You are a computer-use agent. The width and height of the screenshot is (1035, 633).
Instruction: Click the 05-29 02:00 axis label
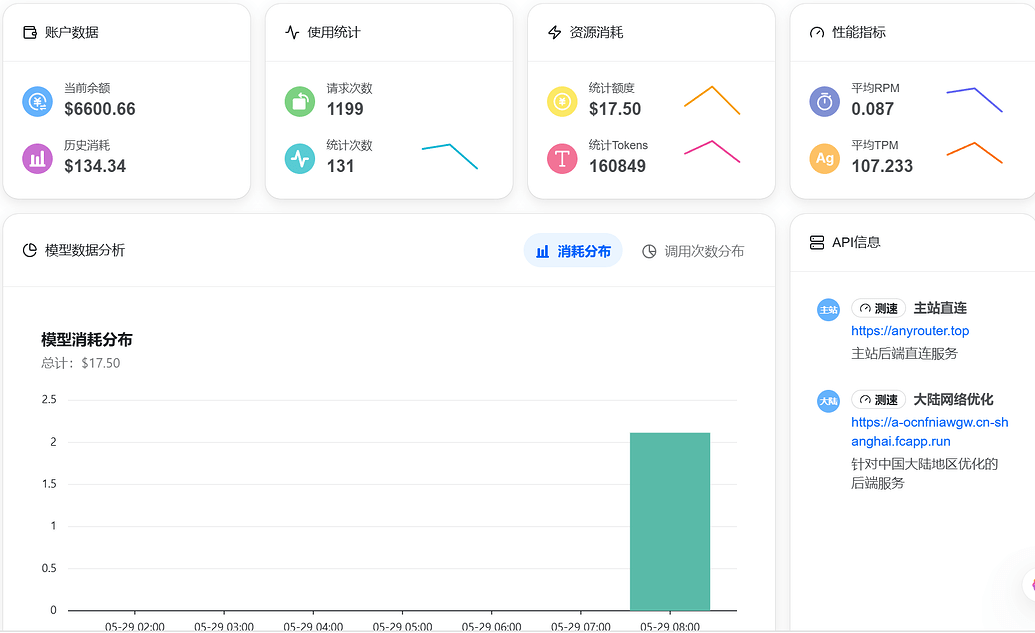point(135,626)
